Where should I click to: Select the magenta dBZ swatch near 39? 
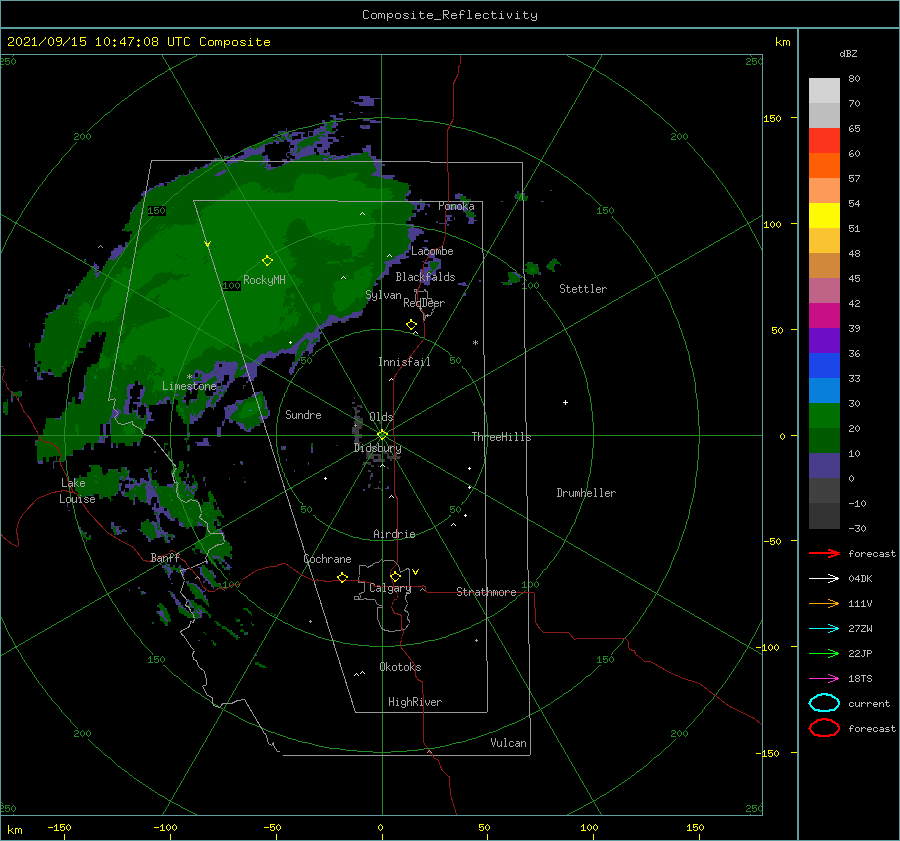point(824,316)
